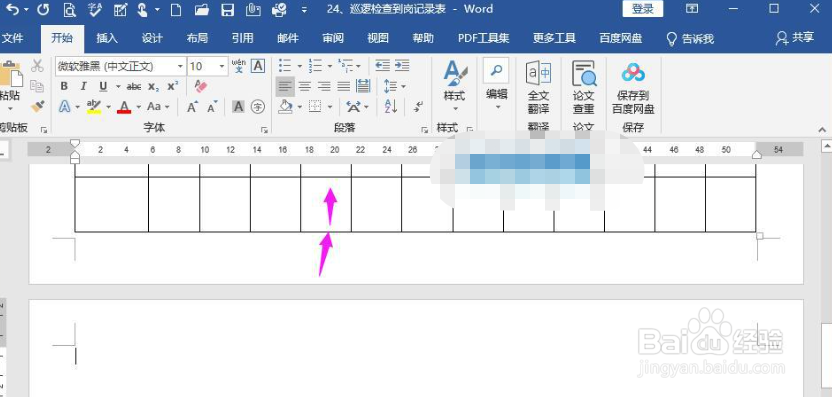This screenshot has height=397, width=832.
Task: Open the 文件 menu
Action: 12,38
